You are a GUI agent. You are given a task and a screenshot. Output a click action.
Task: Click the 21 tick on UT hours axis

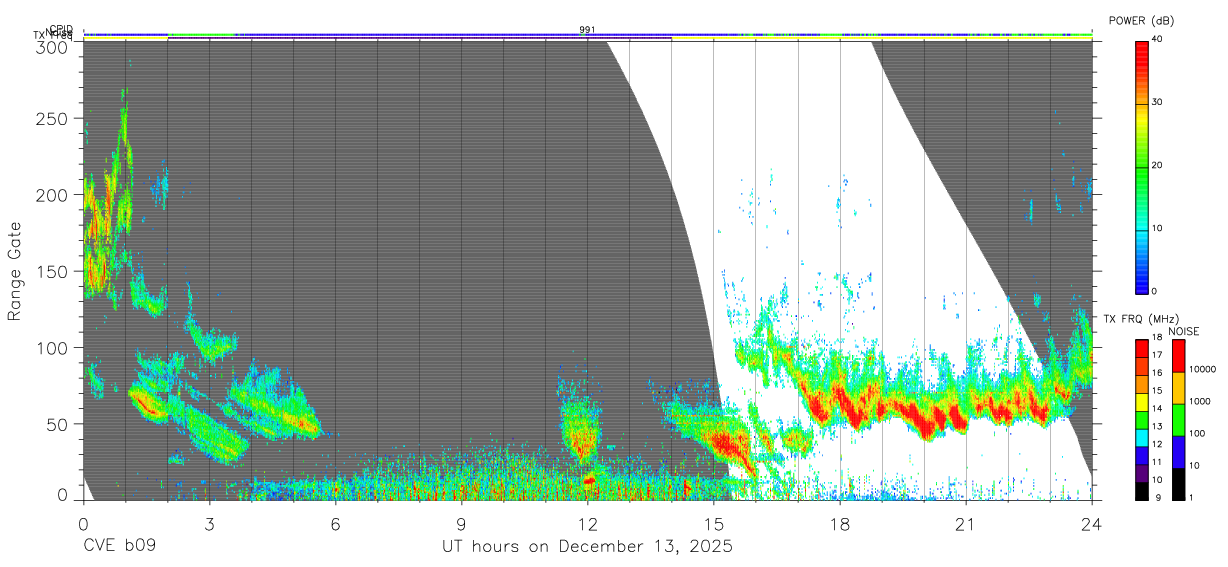966,524
